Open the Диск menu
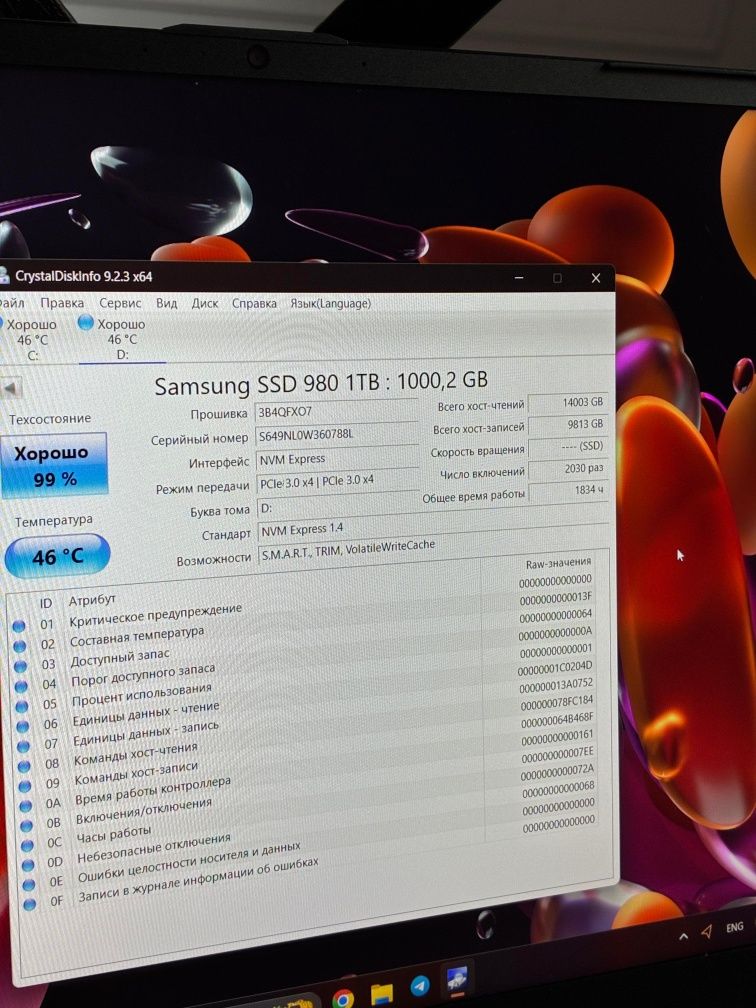Screen dimensions: 756x1008 (204, 303)
